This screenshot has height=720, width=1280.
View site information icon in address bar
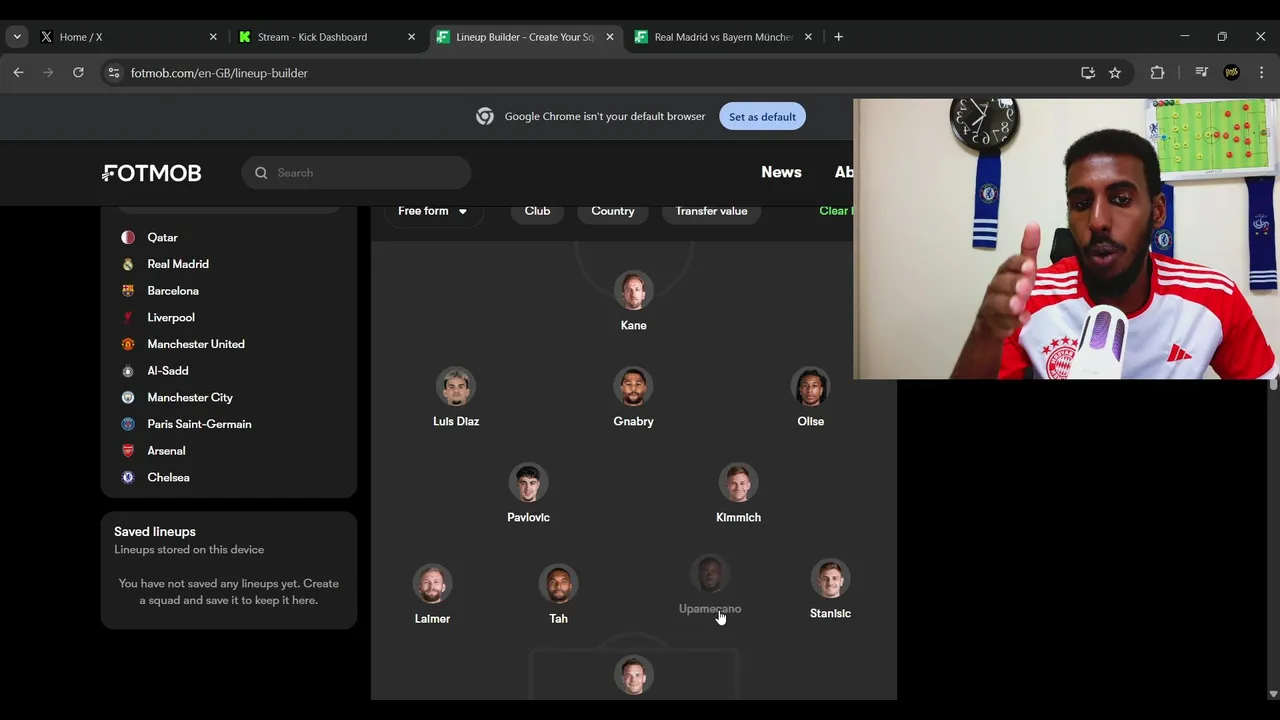[x=114, y=73]
